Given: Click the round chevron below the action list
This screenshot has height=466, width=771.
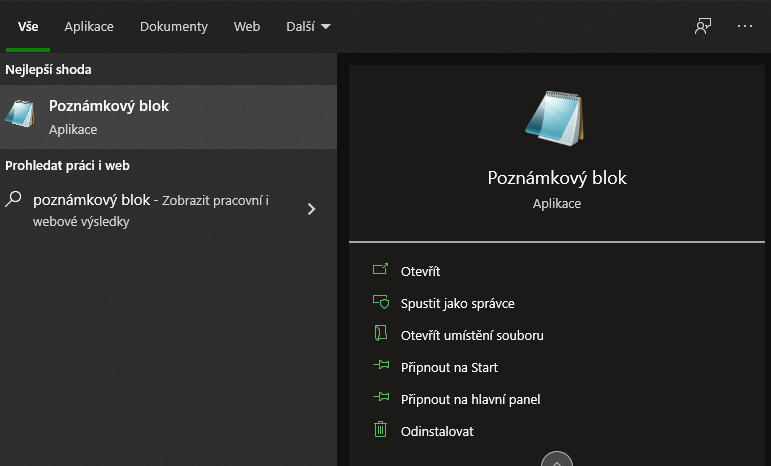Looking at the screenshot, I should pyautogui.click(x=557, y=460).
